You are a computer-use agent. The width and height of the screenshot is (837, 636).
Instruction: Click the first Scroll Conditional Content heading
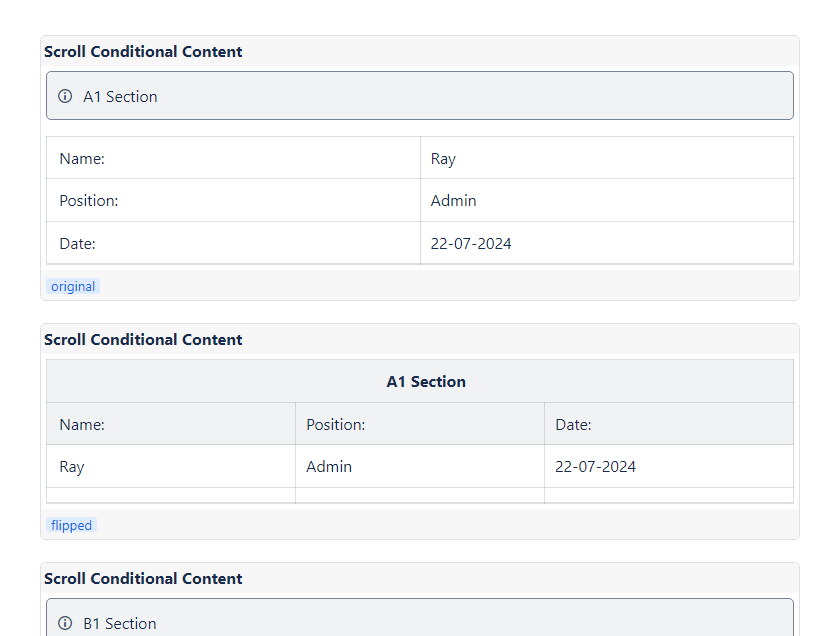point(143,51)
